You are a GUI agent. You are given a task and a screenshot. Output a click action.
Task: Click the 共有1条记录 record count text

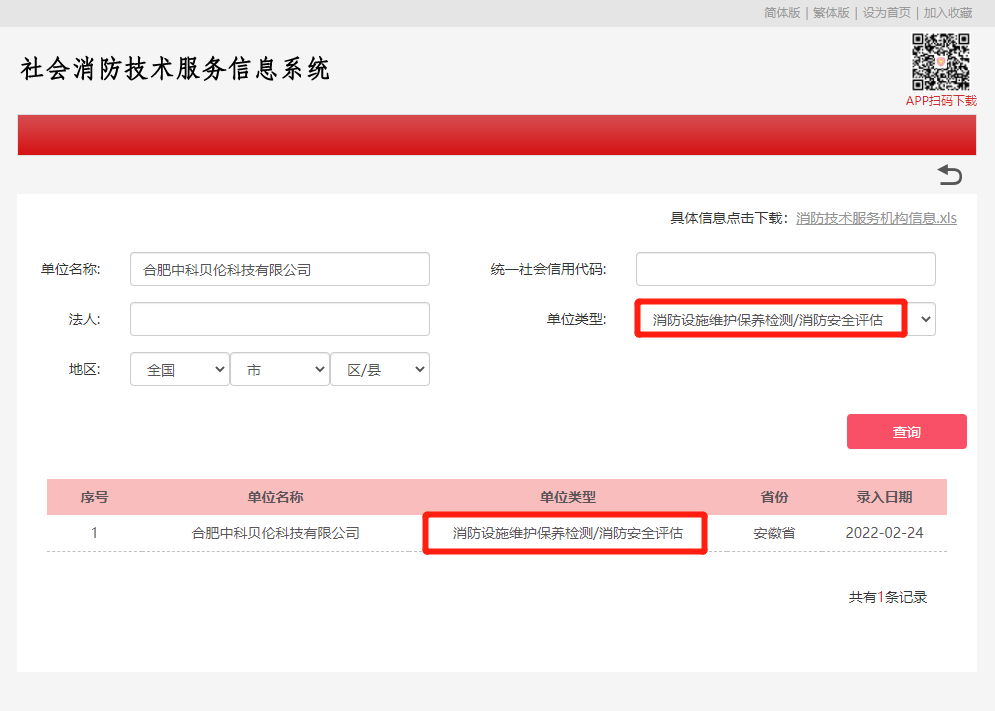(x=888, y=597)
